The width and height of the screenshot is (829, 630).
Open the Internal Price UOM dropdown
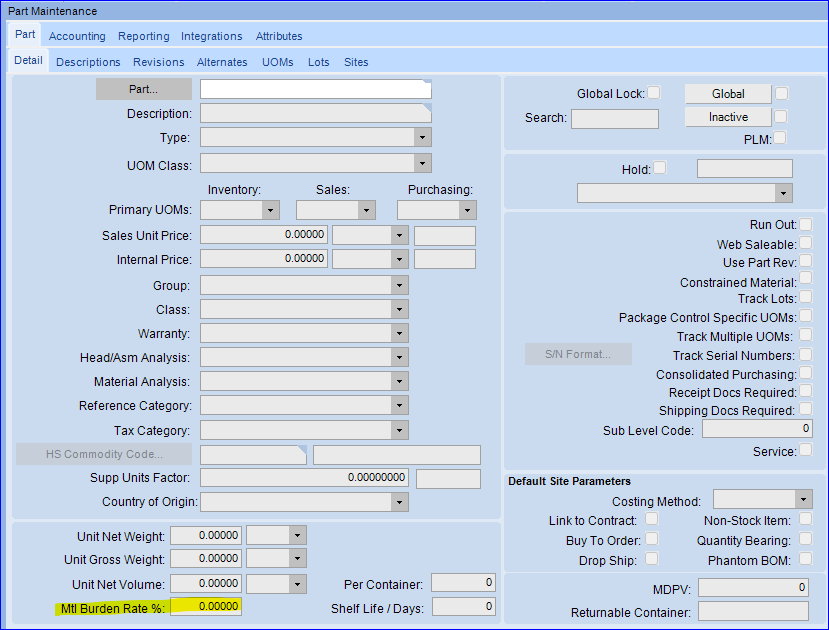click(x=400, y=259)
